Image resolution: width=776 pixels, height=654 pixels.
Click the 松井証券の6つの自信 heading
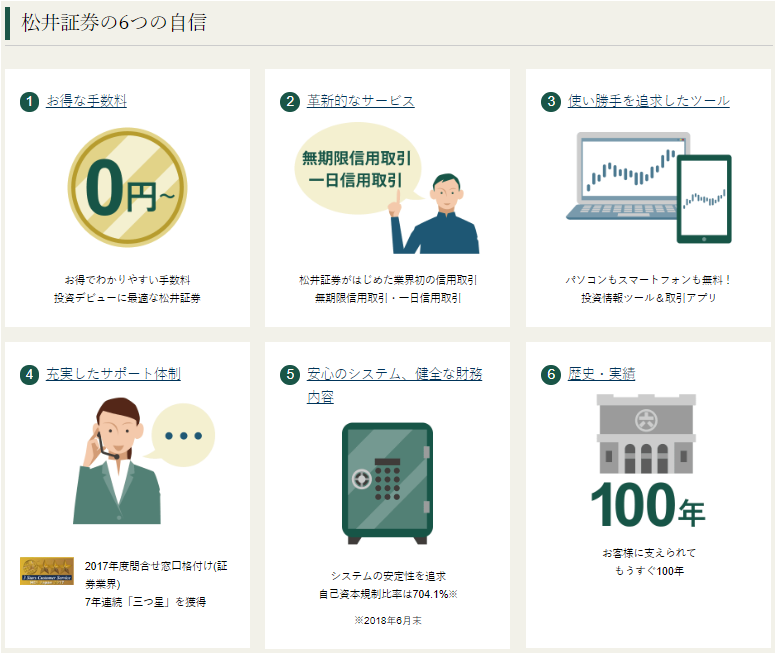pyautogui.click(x=114, y=23)
